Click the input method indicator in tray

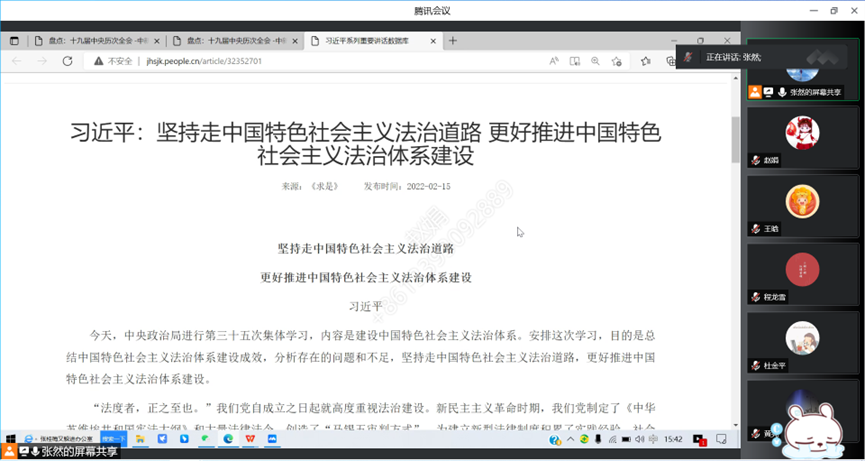tap(654, 439)
